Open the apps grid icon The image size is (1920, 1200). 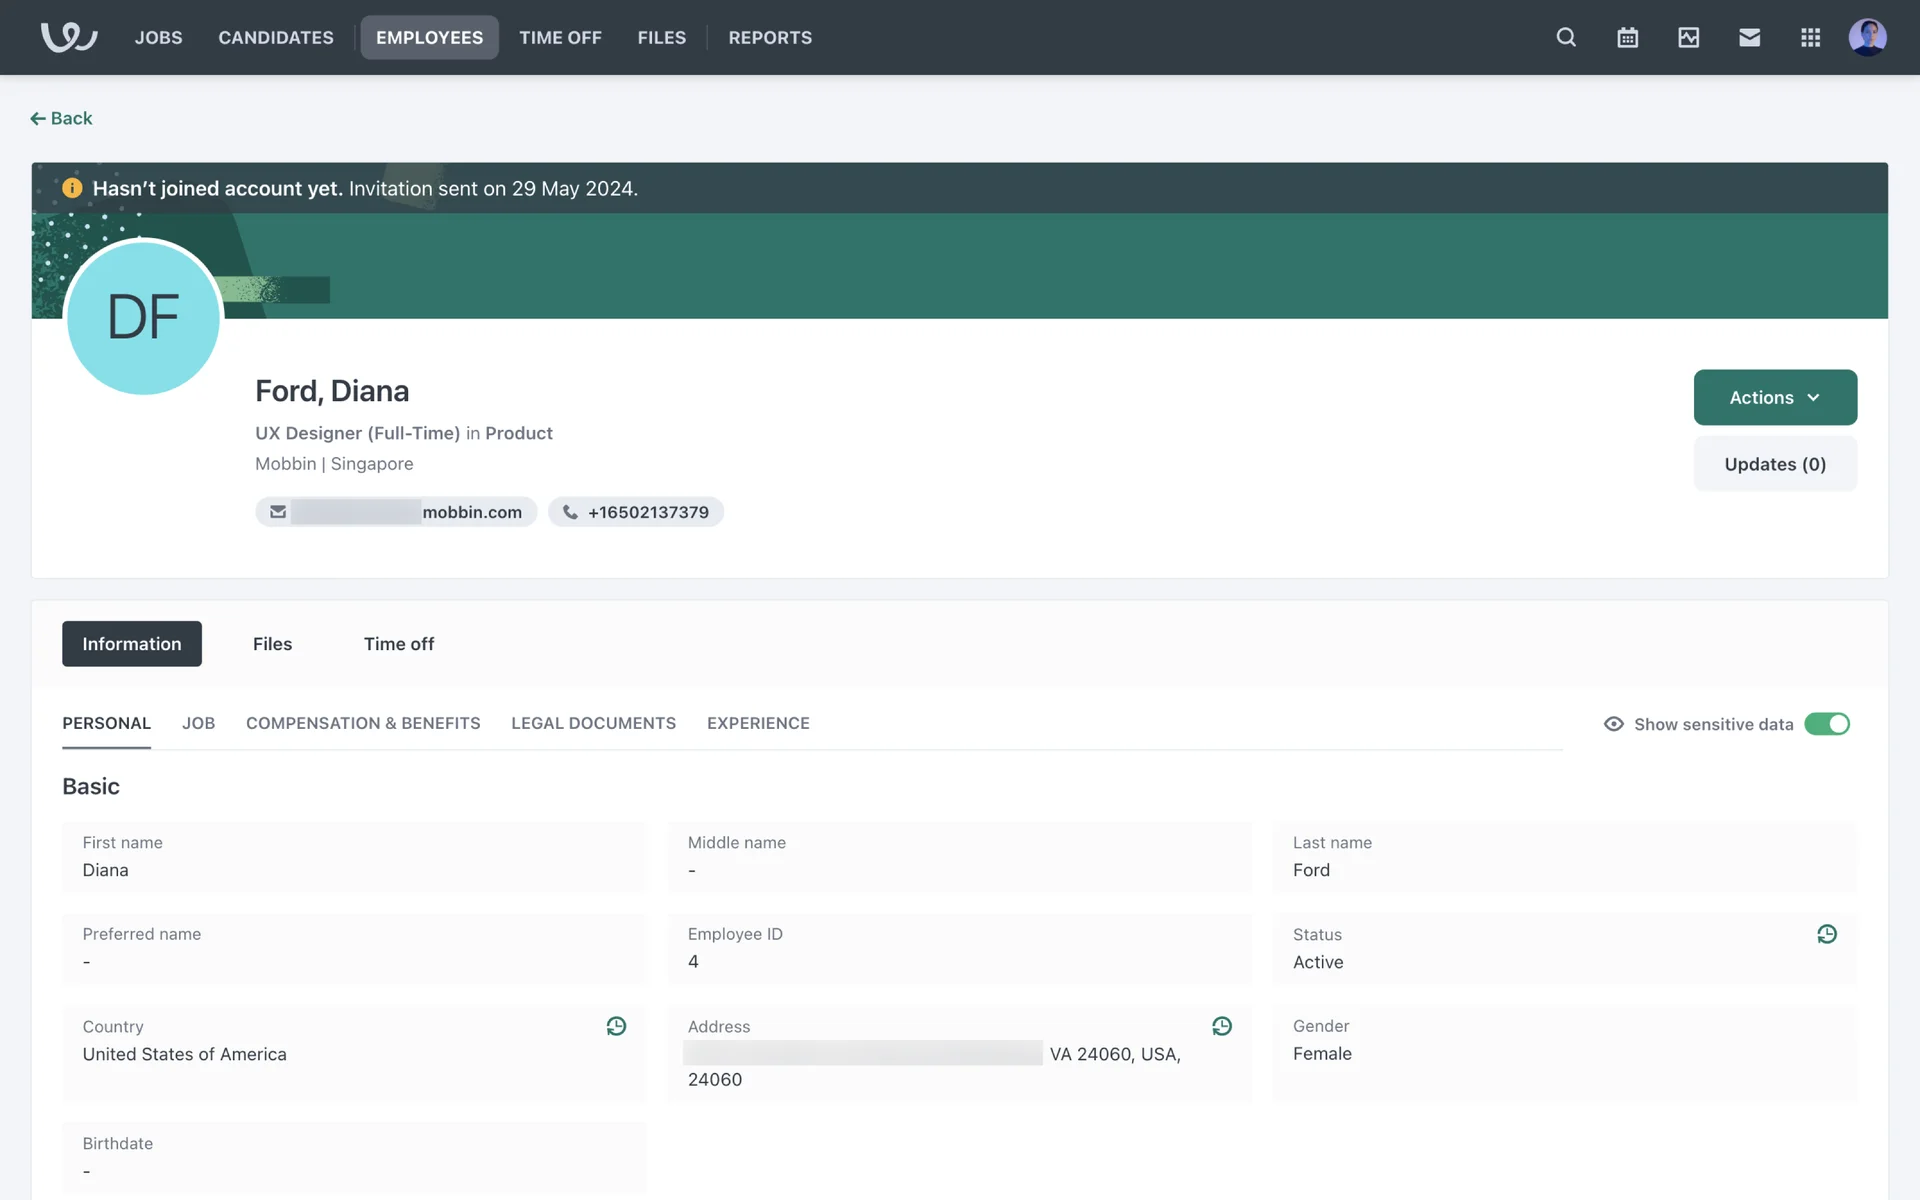click(x=1810, y=37)
